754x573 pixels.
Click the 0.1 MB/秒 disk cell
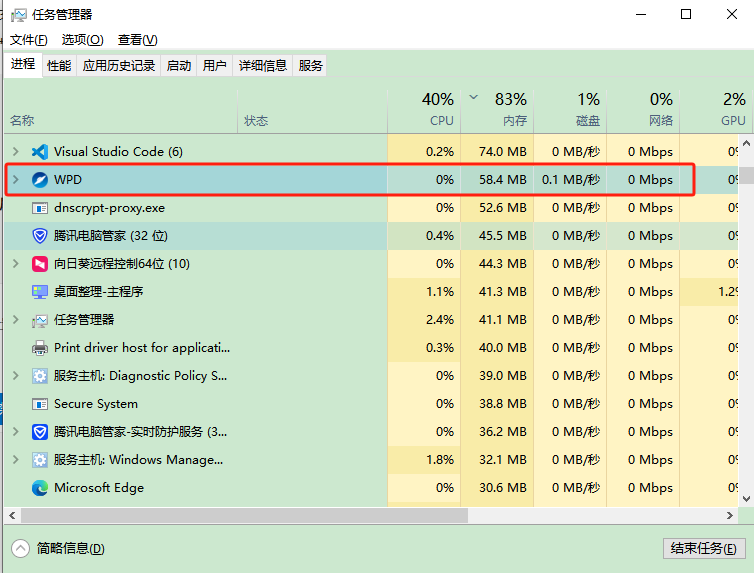570,180
